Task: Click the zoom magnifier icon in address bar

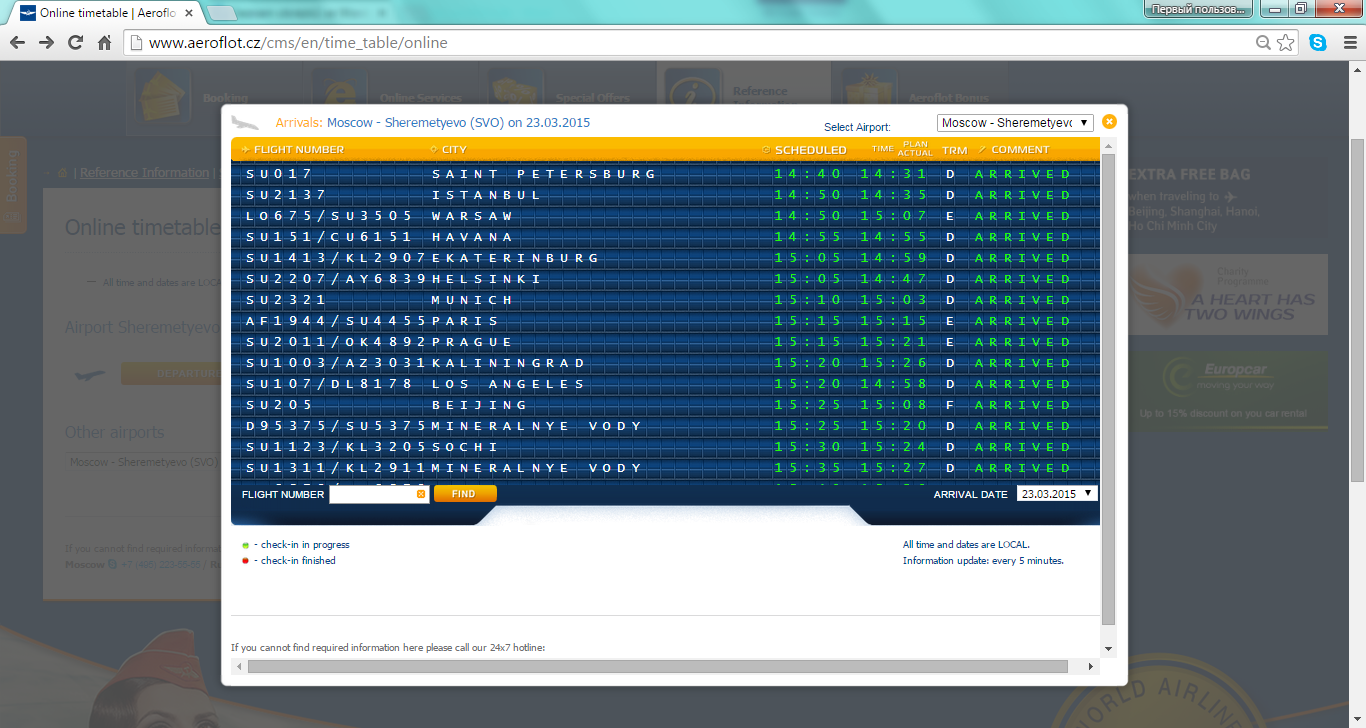Action: 1264,43
